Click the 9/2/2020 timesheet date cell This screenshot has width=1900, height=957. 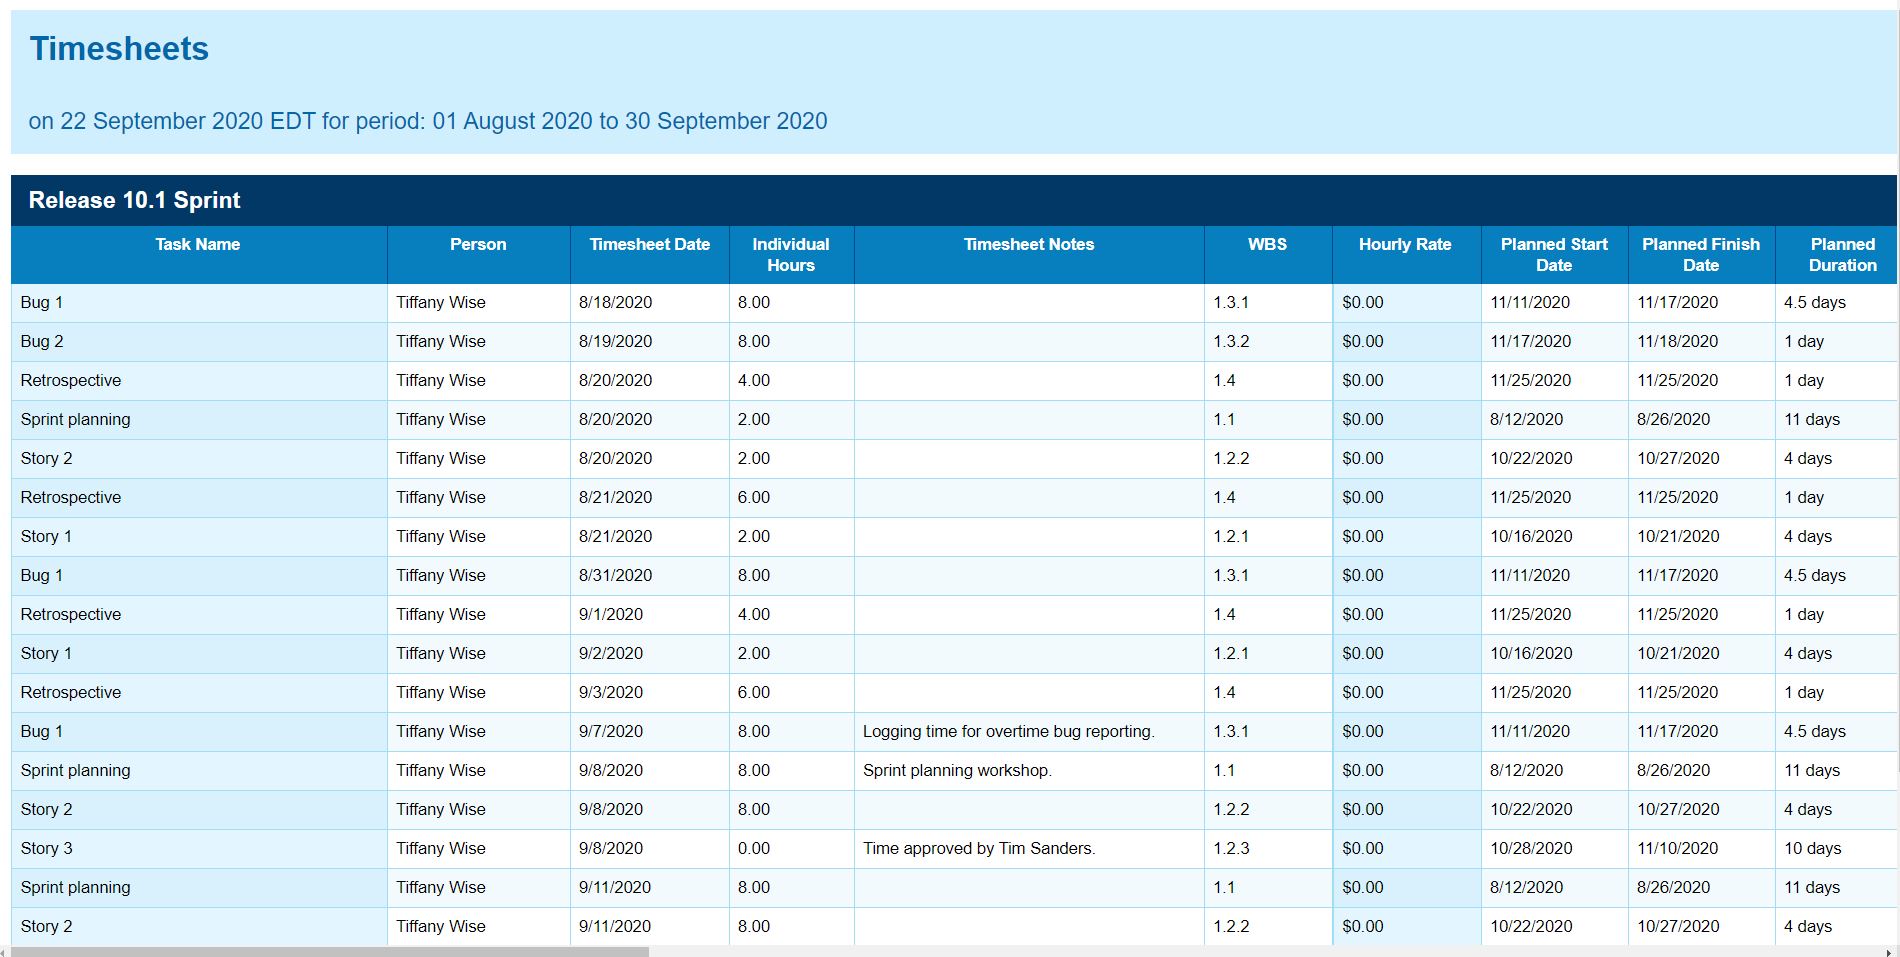tap(650, 653)
